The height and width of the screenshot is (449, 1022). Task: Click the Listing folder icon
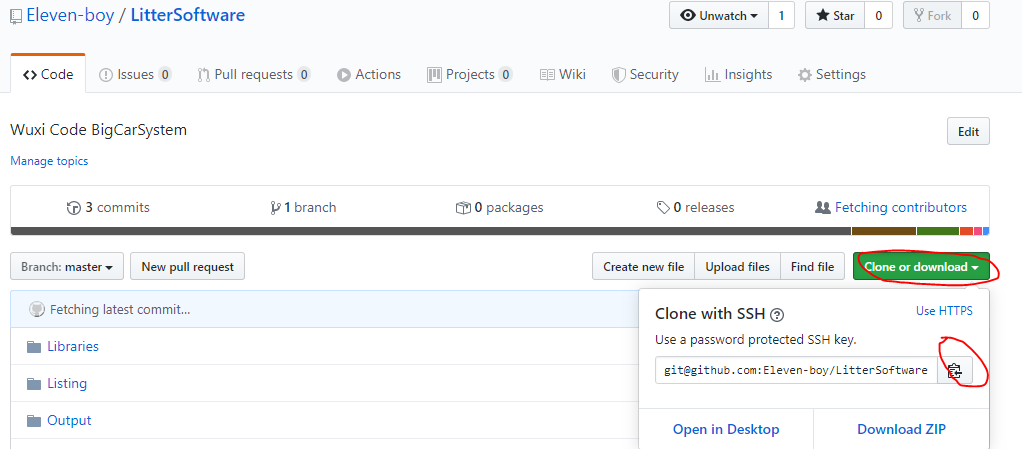34,384
